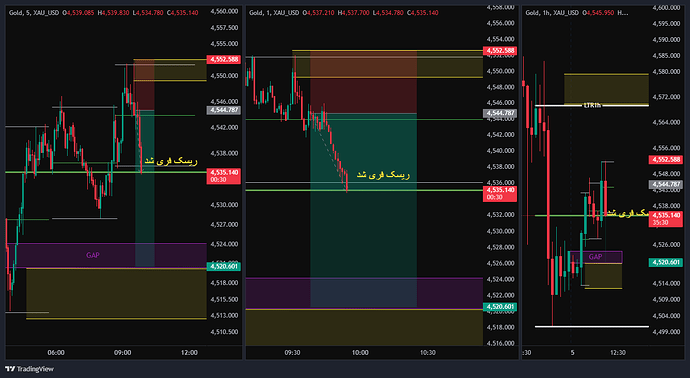Click the 09:00 time axis label
The height and width of the screenshot is (378, 690).
coord(122,352)
